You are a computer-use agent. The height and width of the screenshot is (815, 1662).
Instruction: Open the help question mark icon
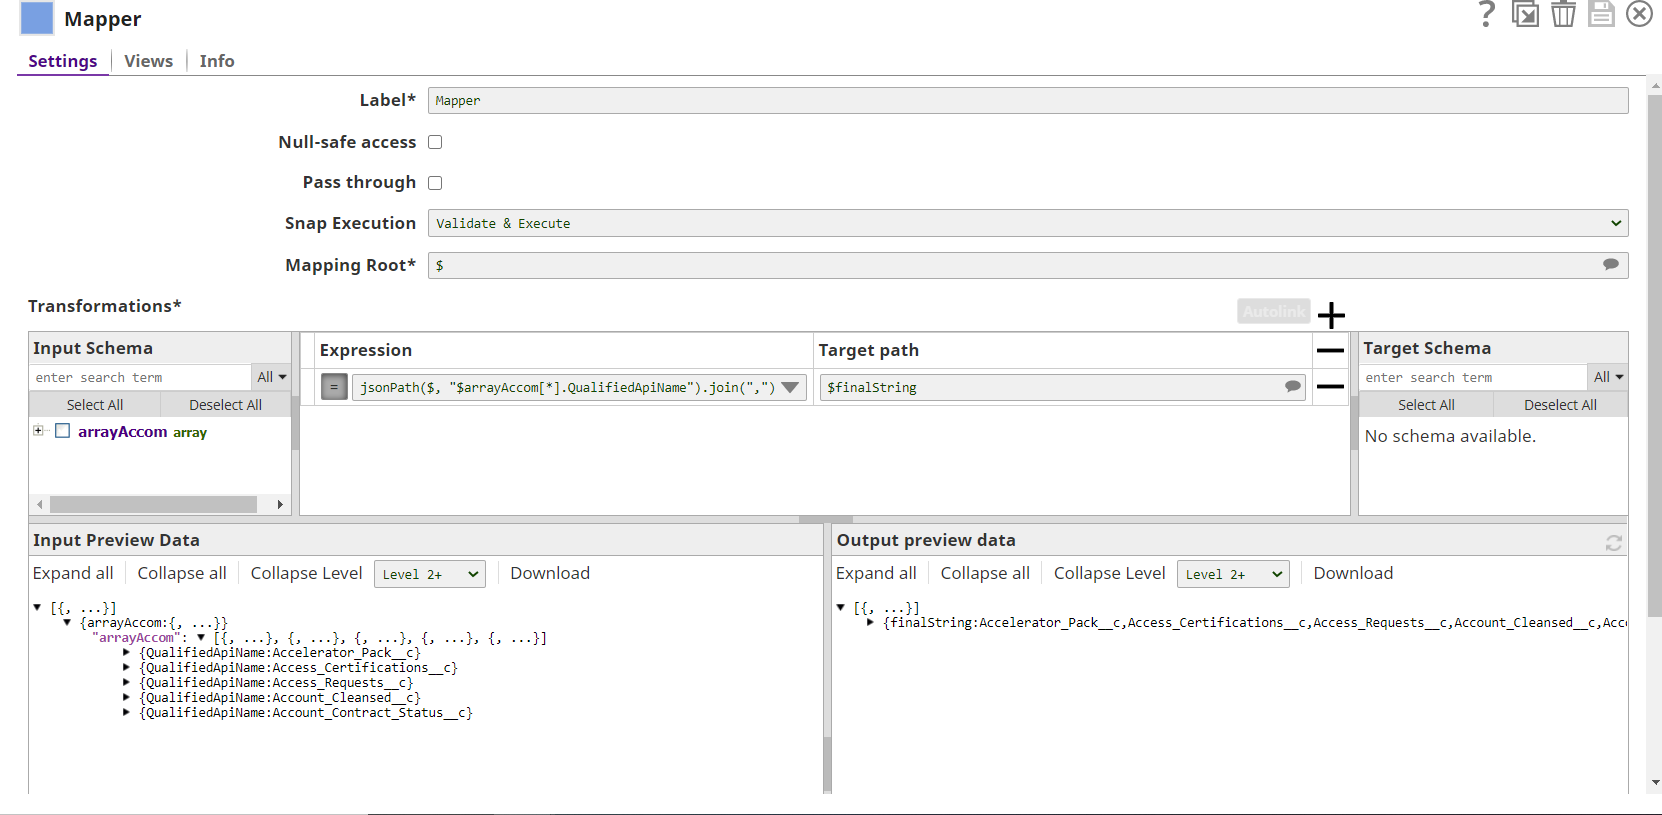(x=1487, y=14)
